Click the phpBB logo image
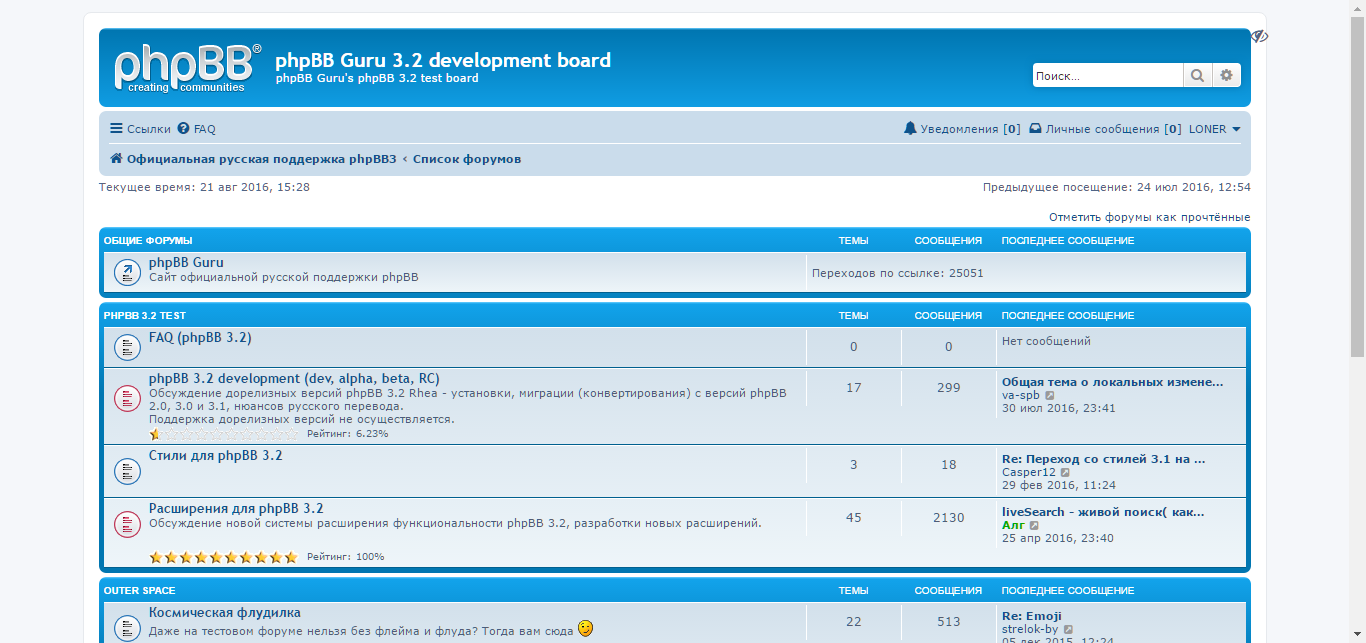Viewport: 1366px width, 643px height. coord(187,68)
